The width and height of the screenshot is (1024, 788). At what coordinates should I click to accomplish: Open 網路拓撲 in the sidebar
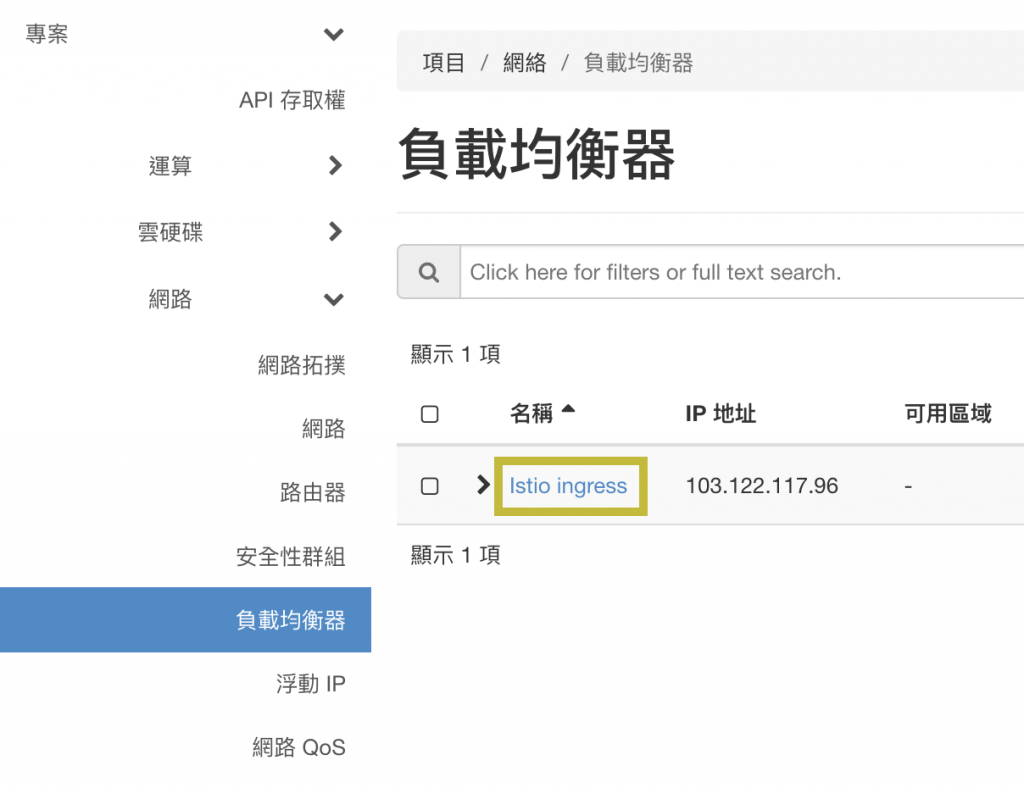click(301, 365)
